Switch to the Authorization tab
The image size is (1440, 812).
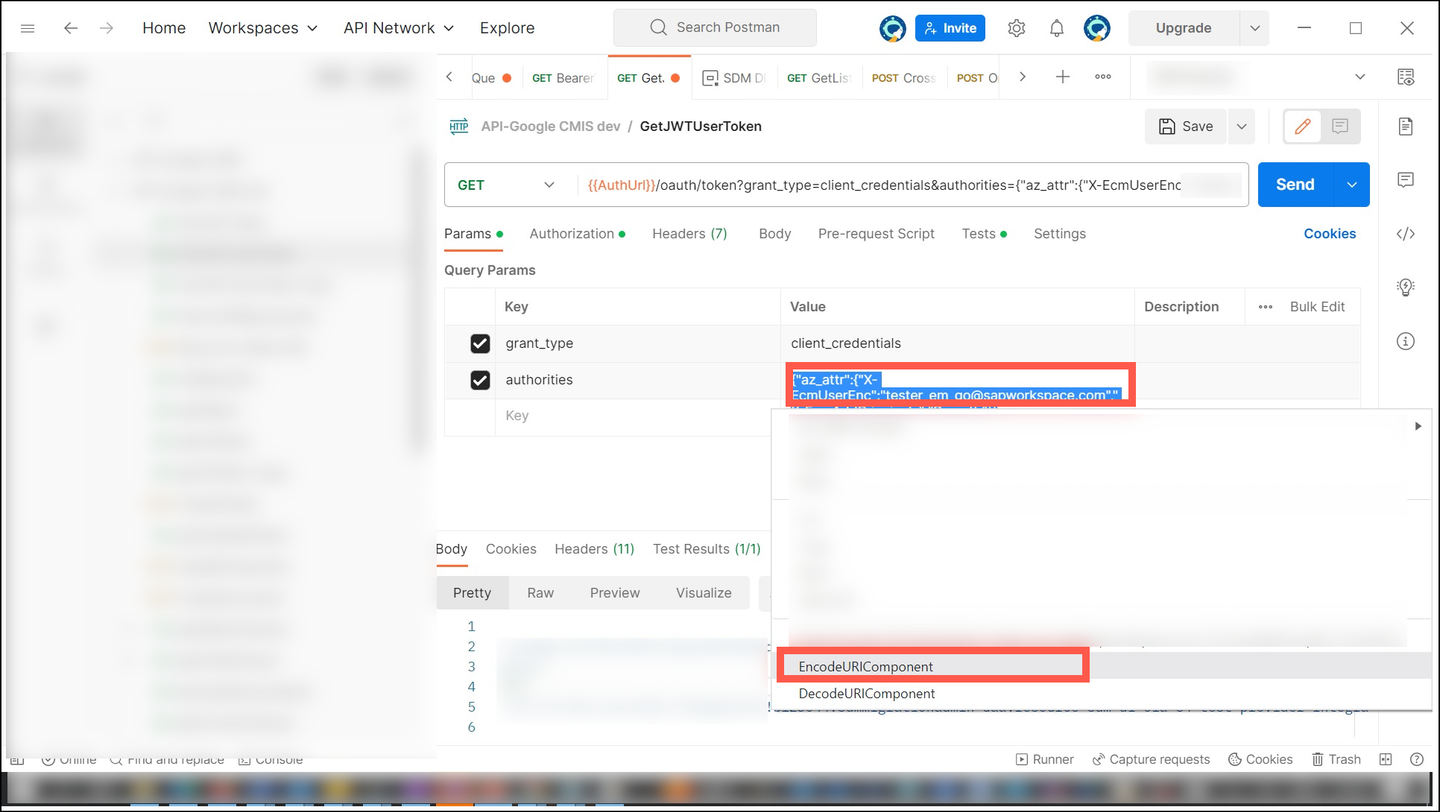(577, 234)
